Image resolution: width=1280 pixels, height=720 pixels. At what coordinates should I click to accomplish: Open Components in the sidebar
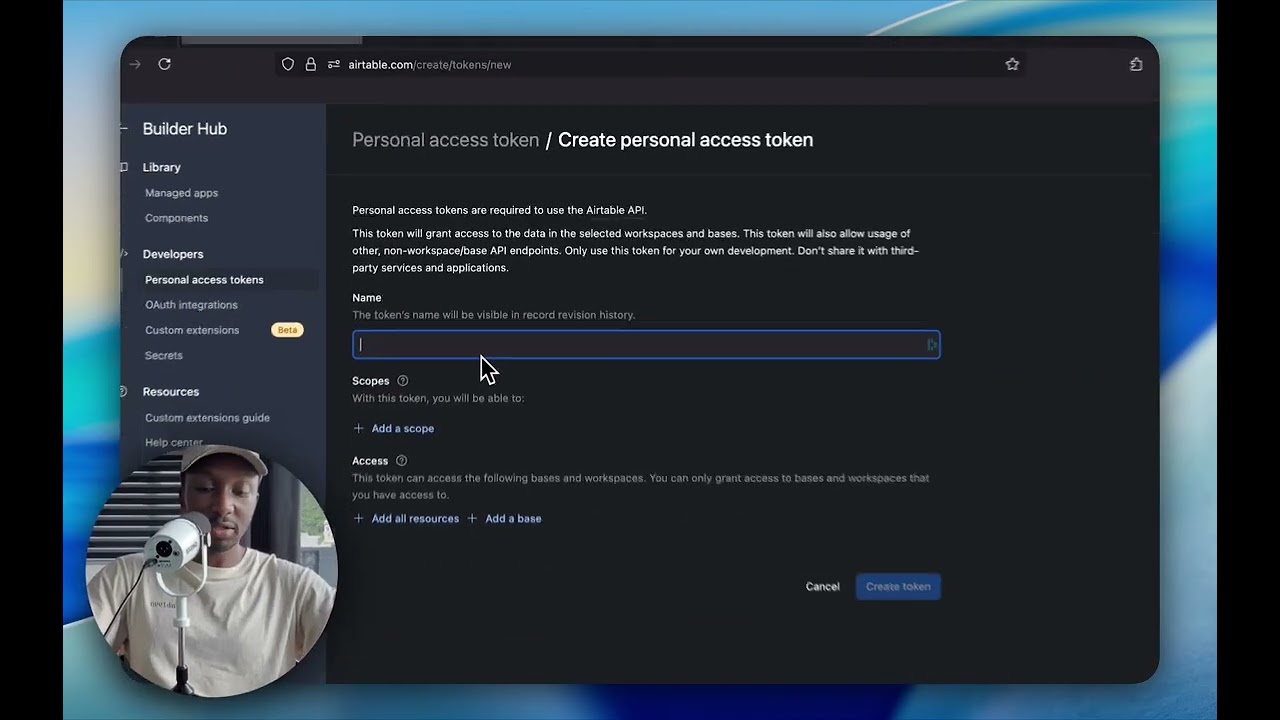[176, 218]
